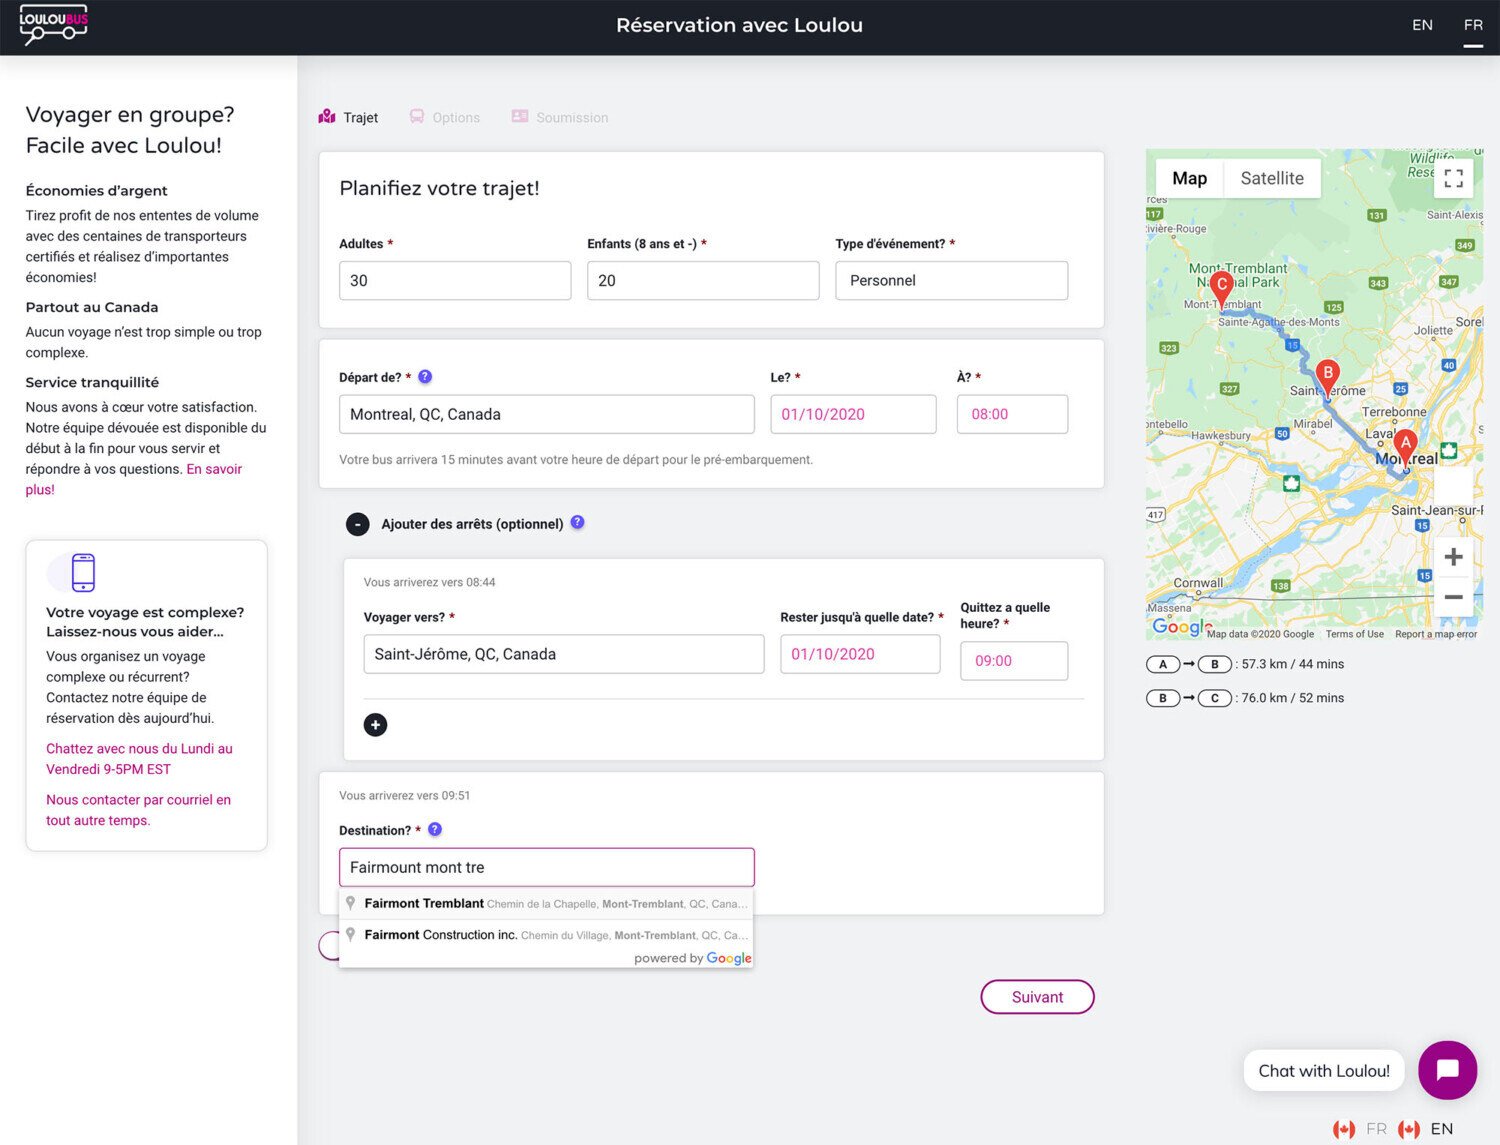The width and height of the screenshot is (1500, 1145).
Task: Edit the Saint-Jérôme stop field
Action: click(x=564, y=654)
